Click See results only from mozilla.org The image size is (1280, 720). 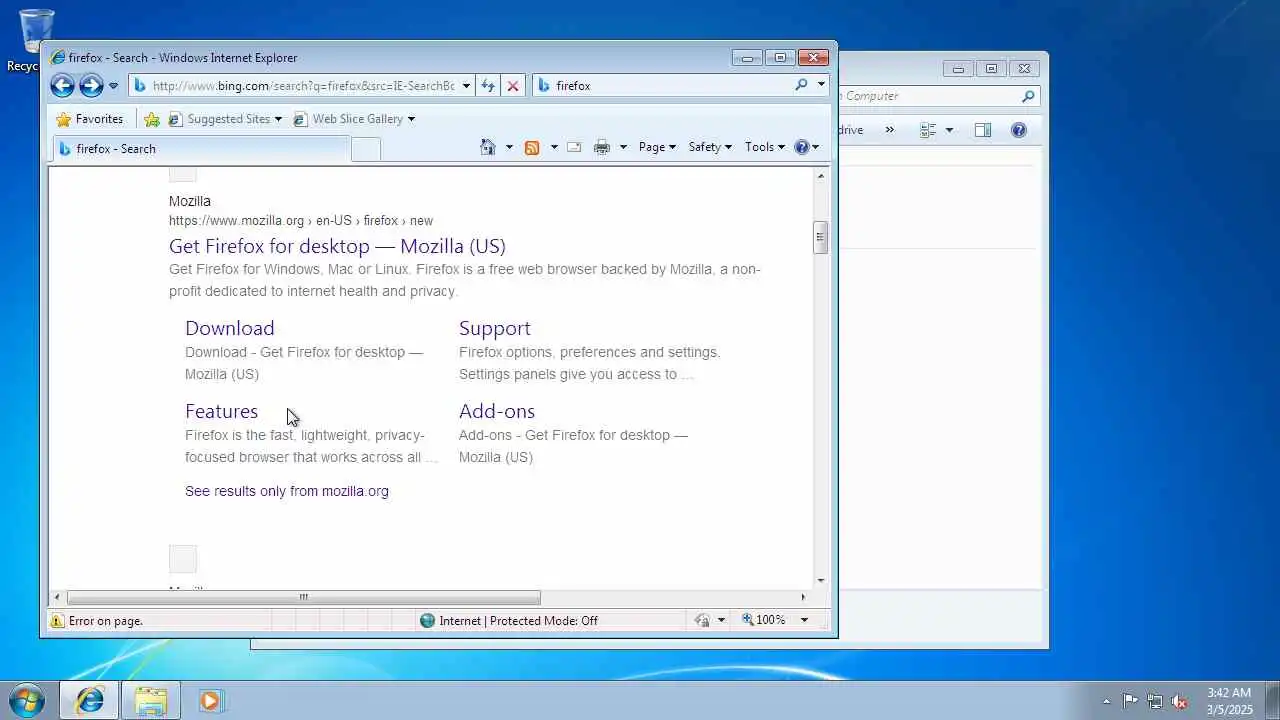pyautogui.click(x=286, y=491)
